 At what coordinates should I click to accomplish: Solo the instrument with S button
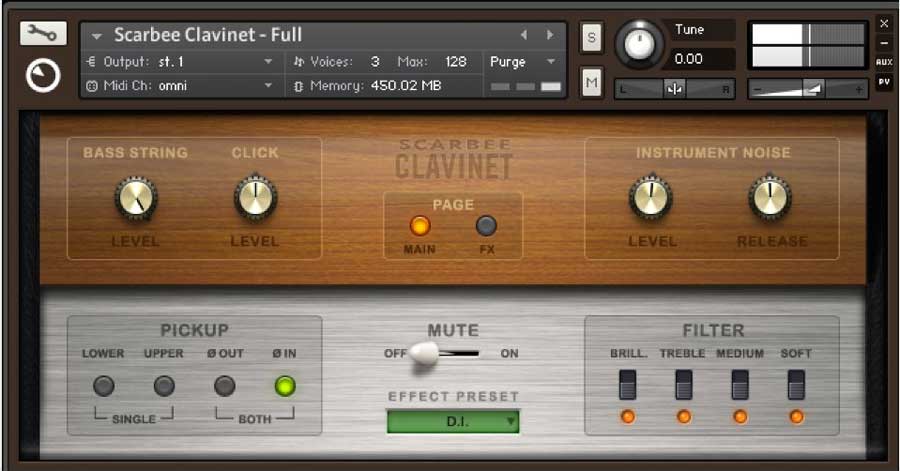click(591, 38)
